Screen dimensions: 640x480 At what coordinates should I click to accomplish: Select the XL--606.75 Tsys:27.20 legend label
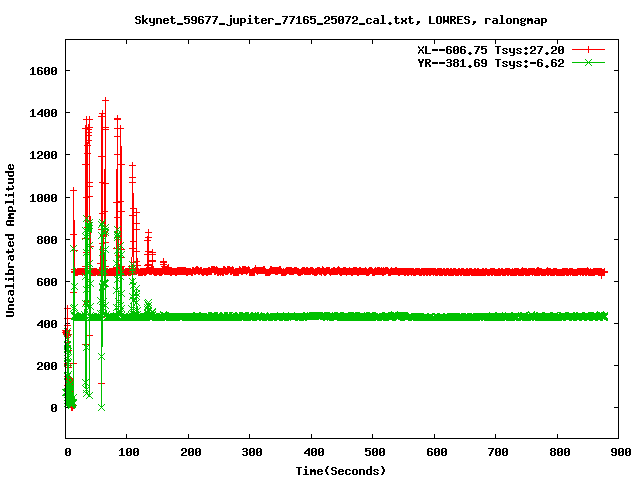tap(491, 50)
